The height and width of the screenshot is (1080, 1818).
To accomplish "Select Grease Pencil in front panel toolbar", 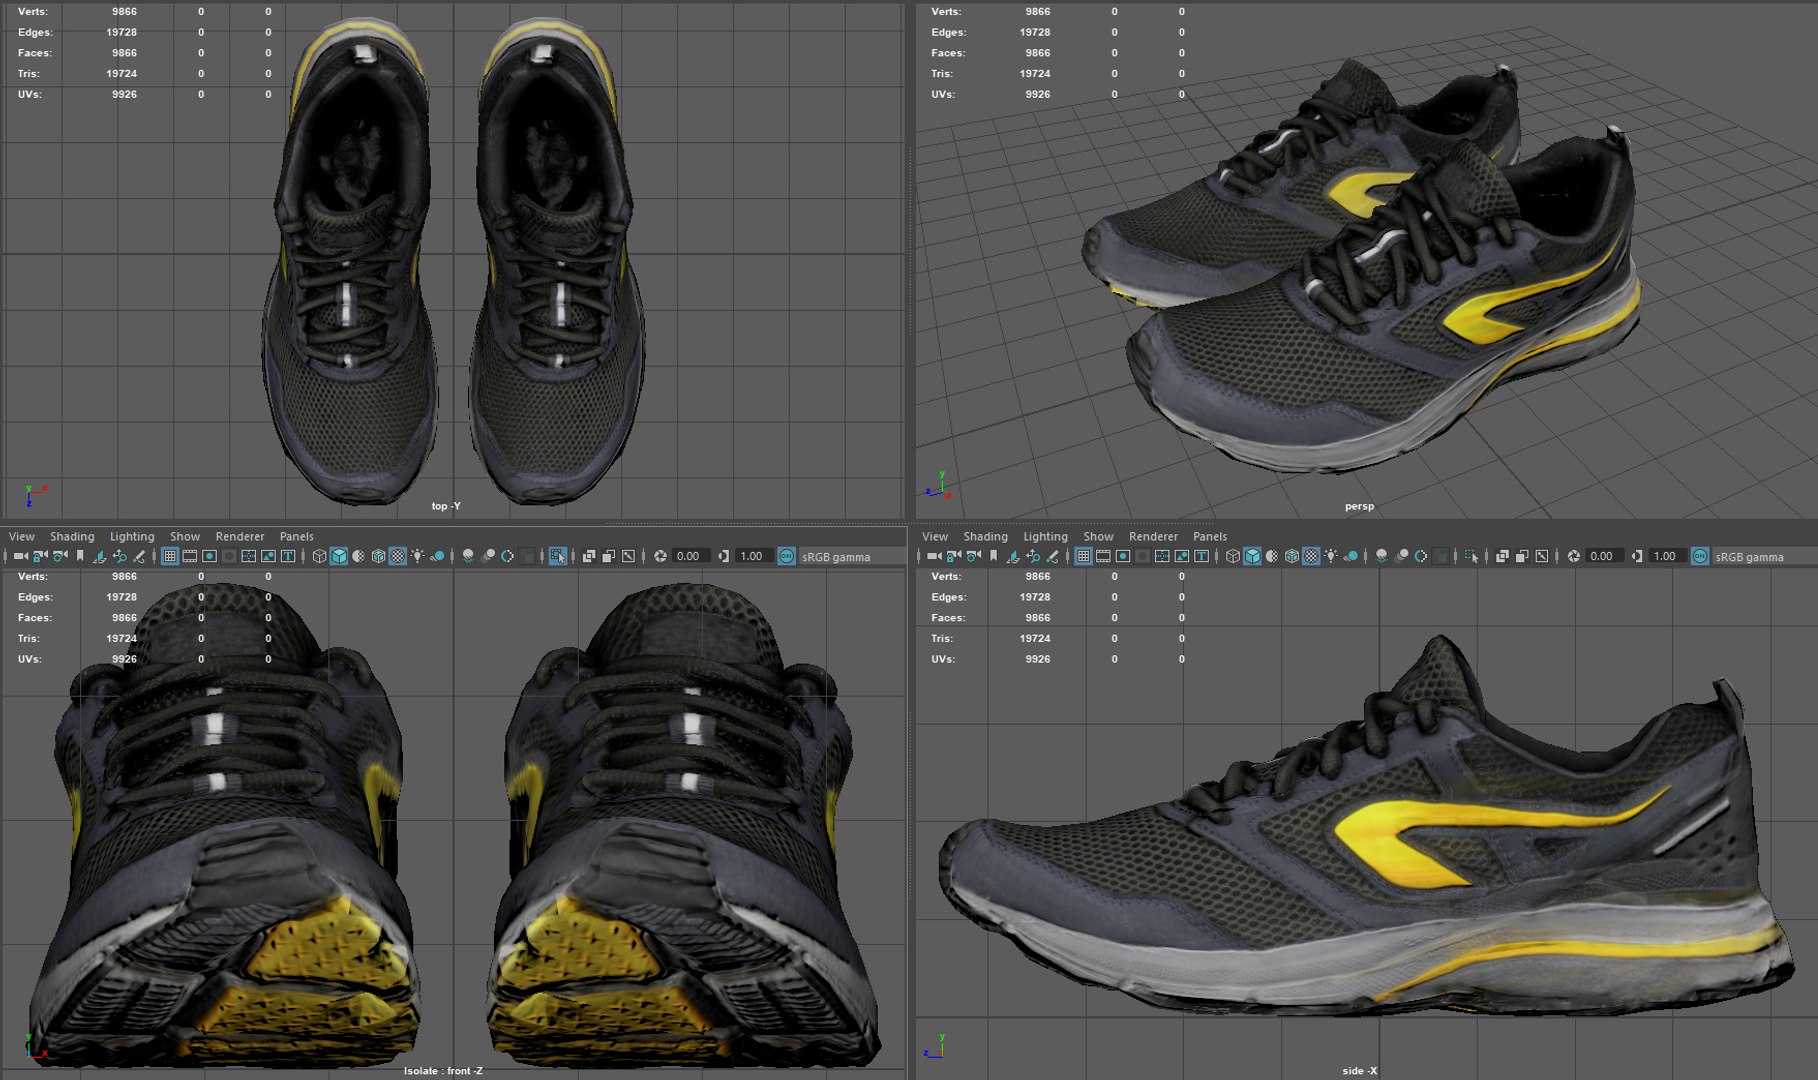I will (140, 556).
